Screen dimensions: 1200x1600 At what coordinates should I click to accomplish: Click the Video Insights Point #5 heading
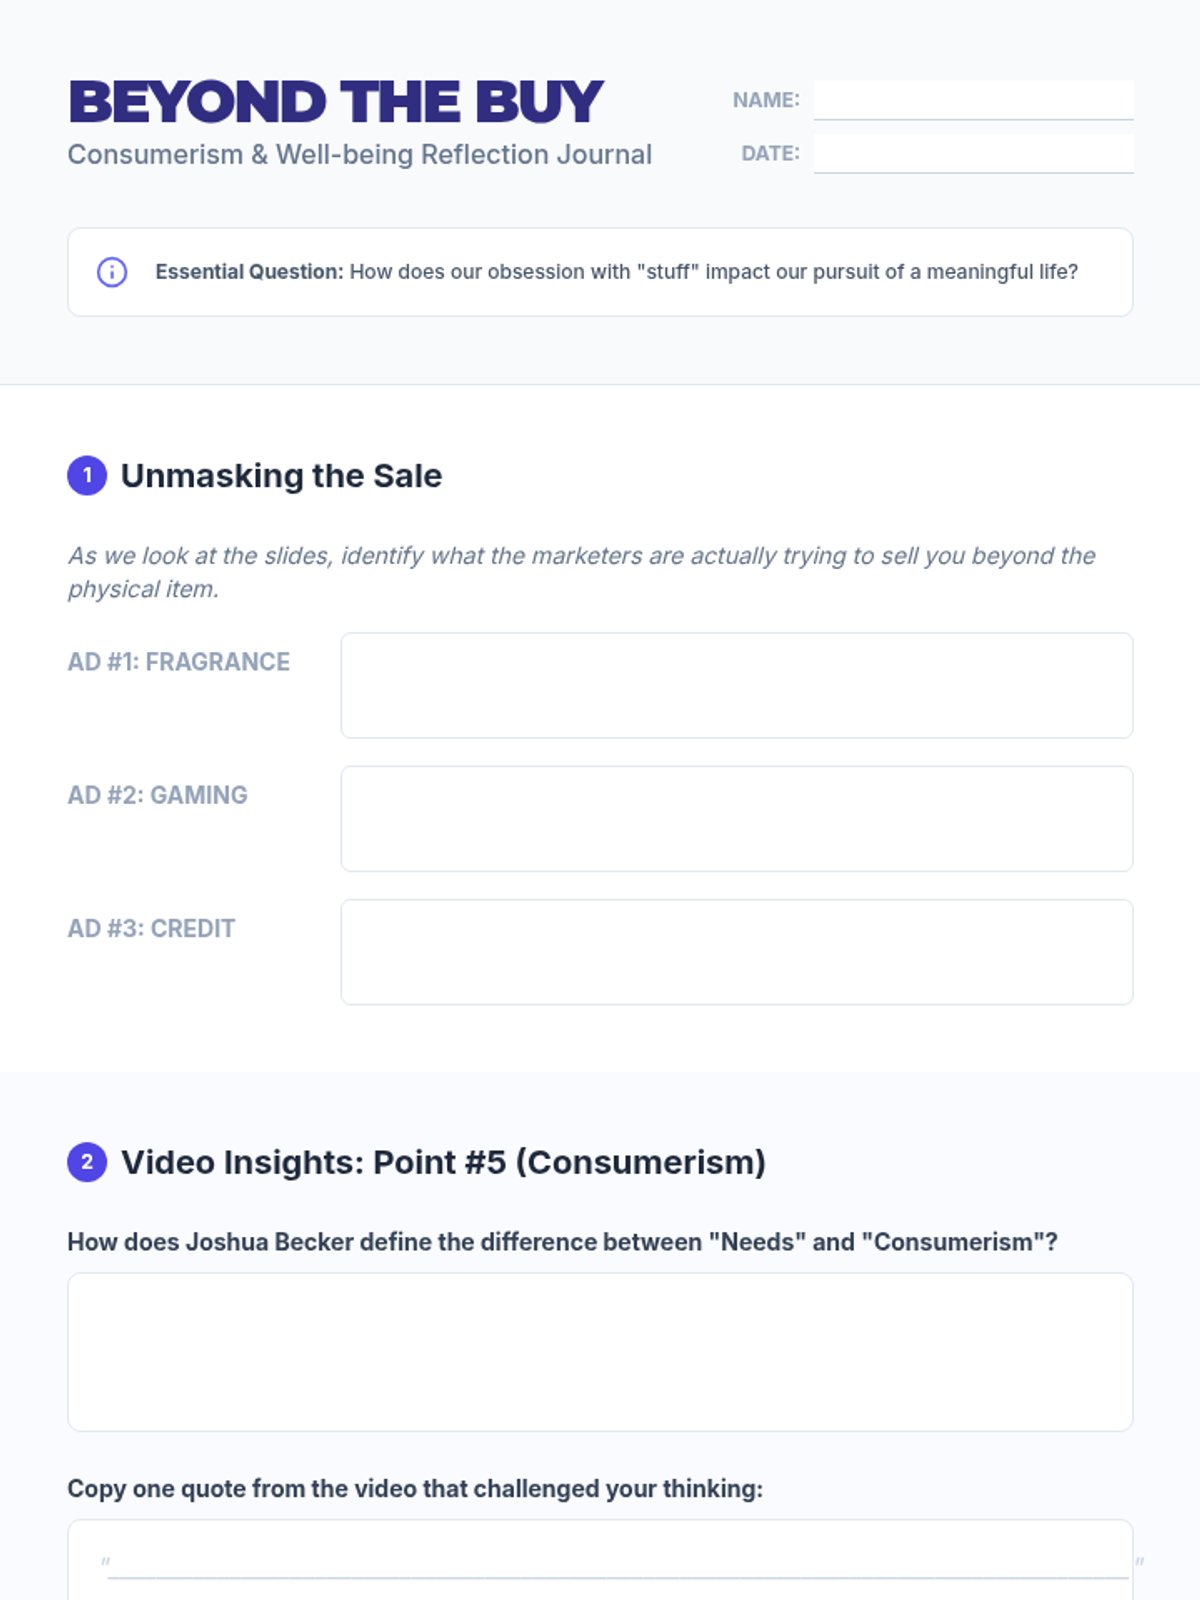(x=443, y=1162)
